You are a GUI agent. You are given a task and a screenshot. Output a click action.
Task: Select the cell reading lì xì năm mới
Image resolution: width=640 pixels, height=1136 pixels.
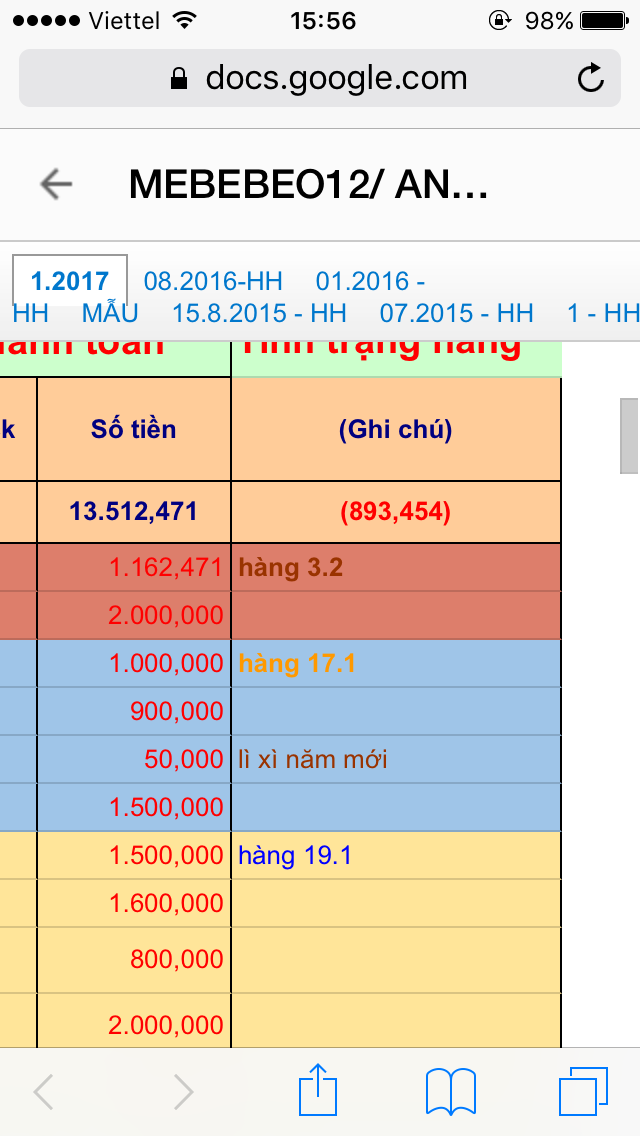(395, 760)
